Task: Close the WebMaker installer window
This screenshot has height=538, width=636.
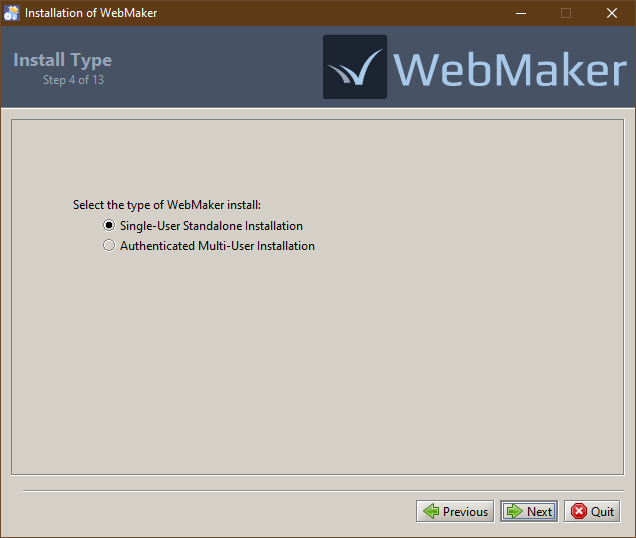Action: (x=612, y=13)
